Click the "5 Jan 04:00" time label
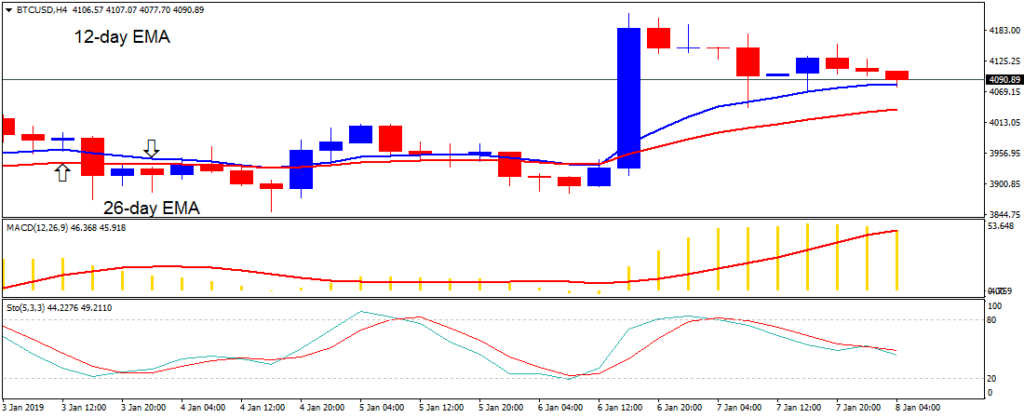 click(383, 408)
